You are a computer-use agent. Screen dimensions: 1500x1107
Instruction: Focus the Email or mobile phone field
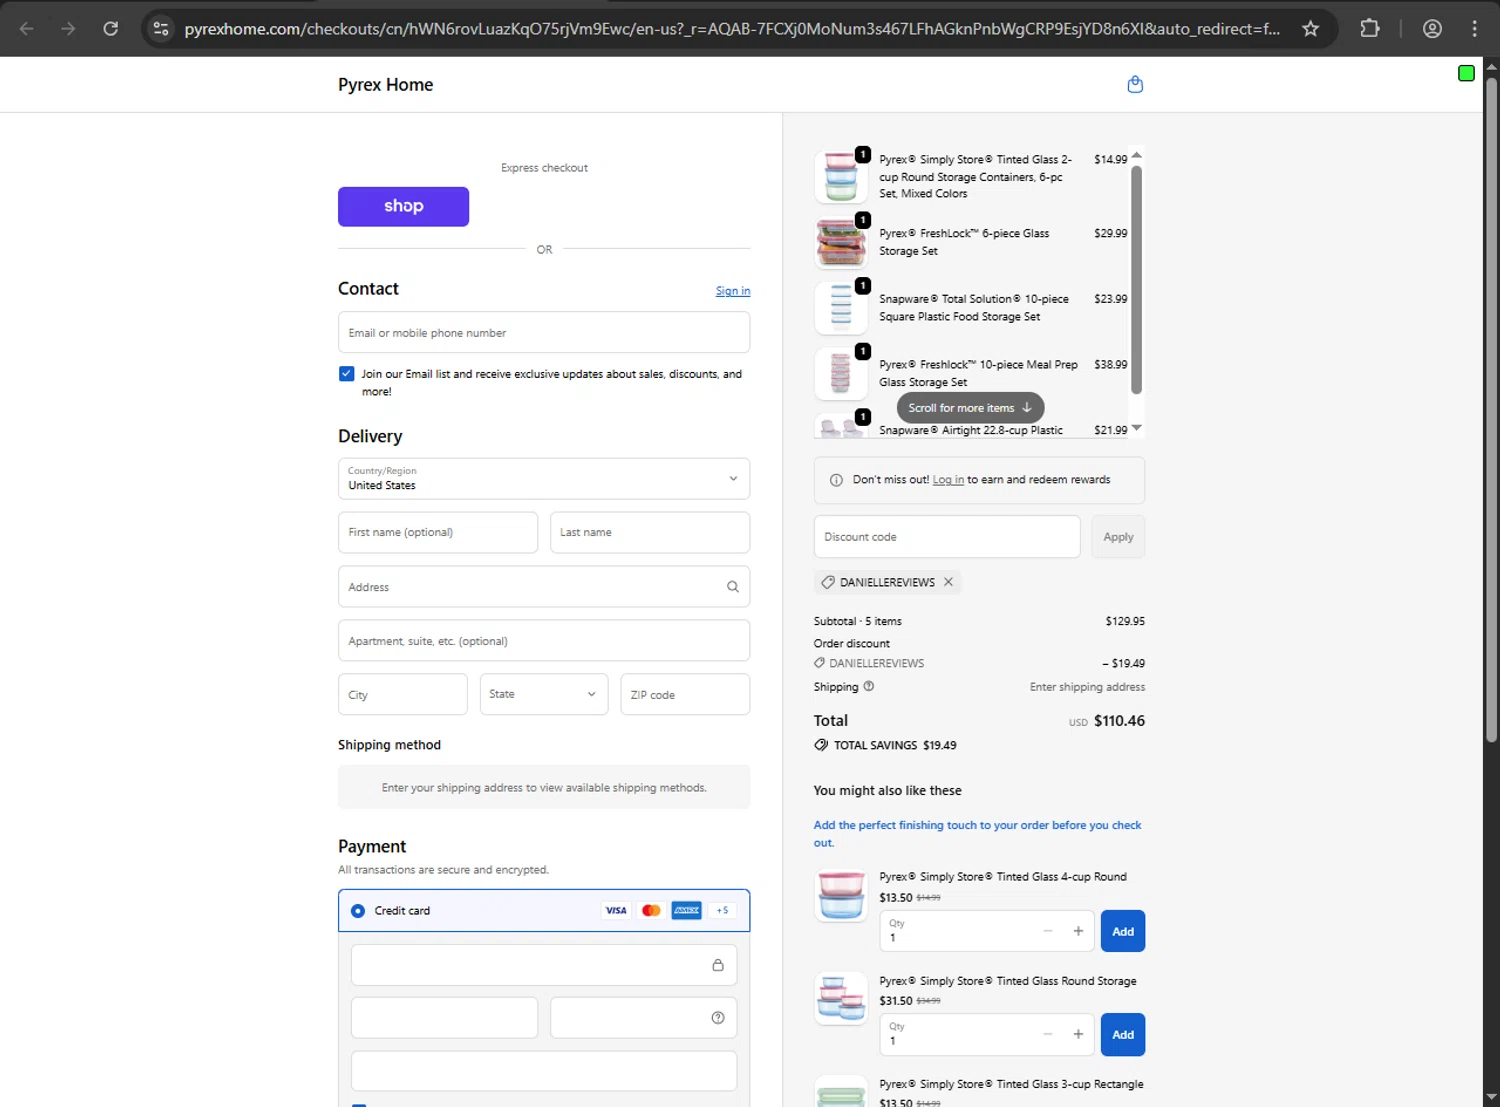coord(544,332)
